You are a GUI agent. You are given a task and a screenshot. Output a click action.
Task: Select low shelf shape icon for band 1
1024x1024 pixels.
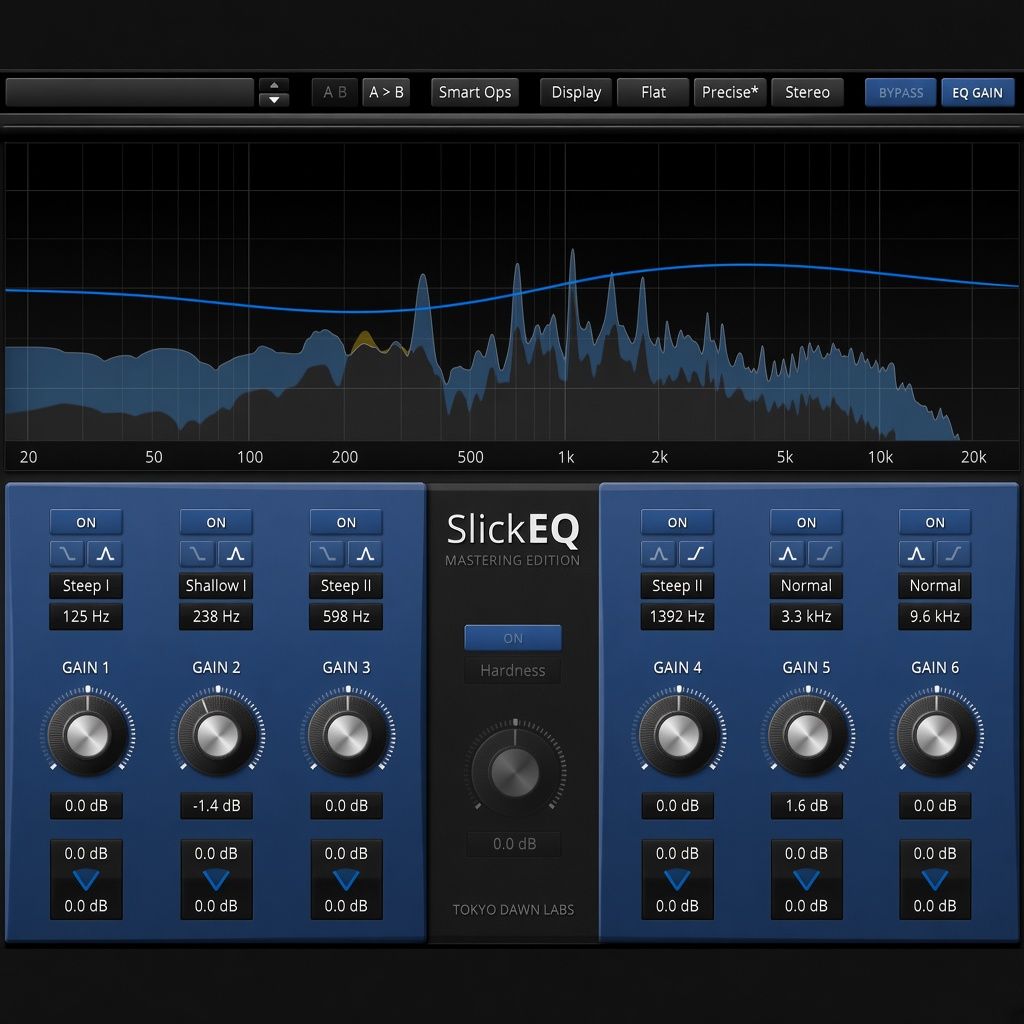click(x=67, y=554)
